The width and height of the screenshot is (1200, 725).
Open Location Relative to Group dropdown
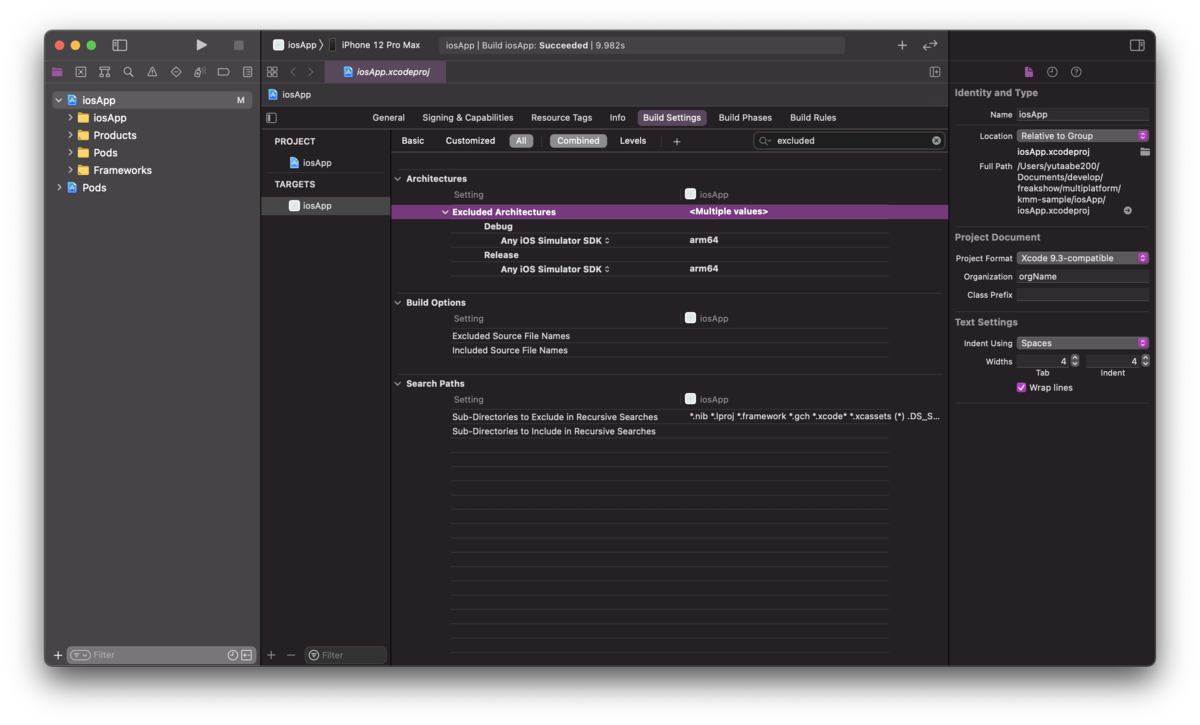tap(1083, 135)
